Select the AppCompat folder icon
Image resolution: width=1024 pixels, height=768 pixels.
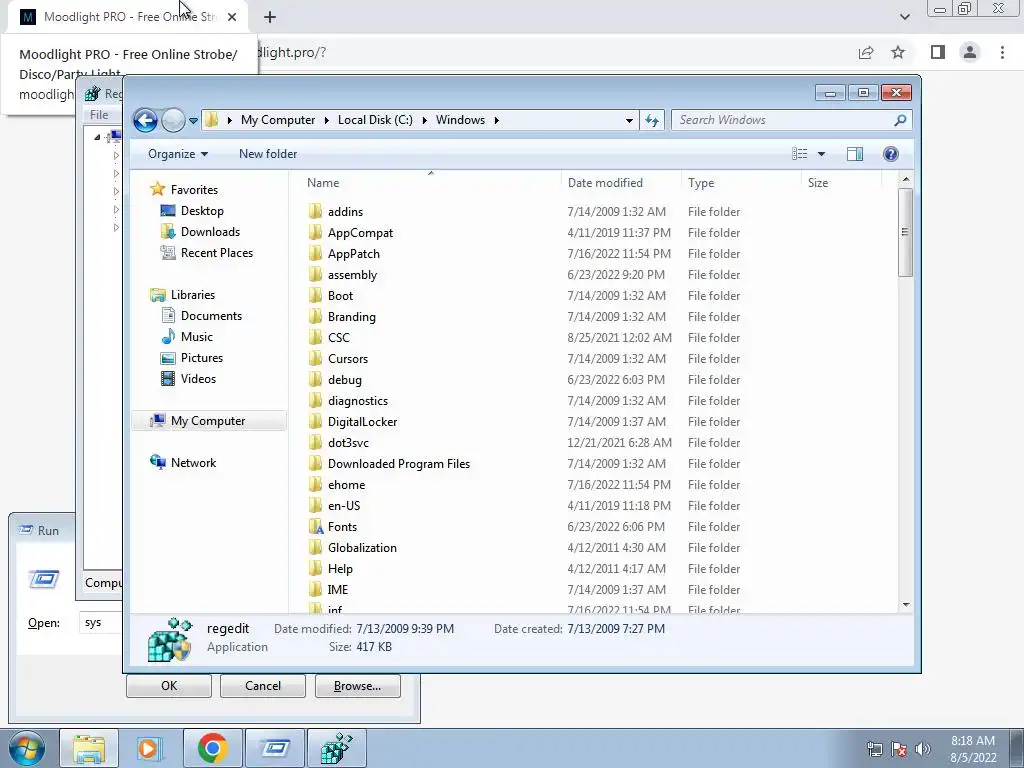coord(315,232)
